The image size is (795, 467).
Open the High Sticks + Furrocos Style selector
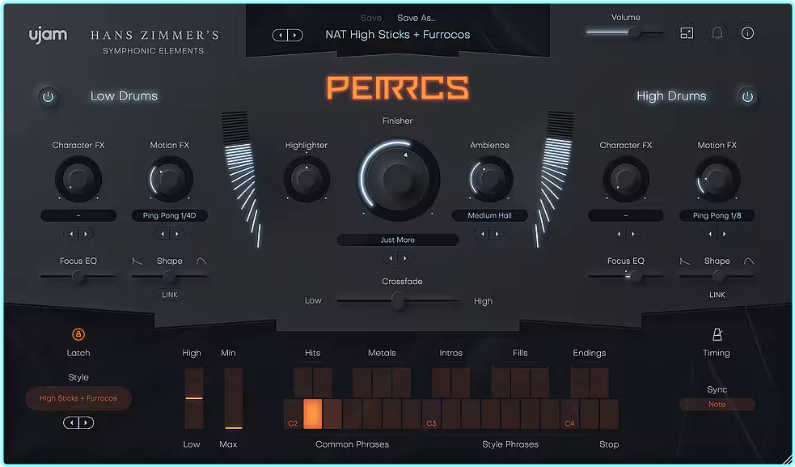[x=78, y=399]
